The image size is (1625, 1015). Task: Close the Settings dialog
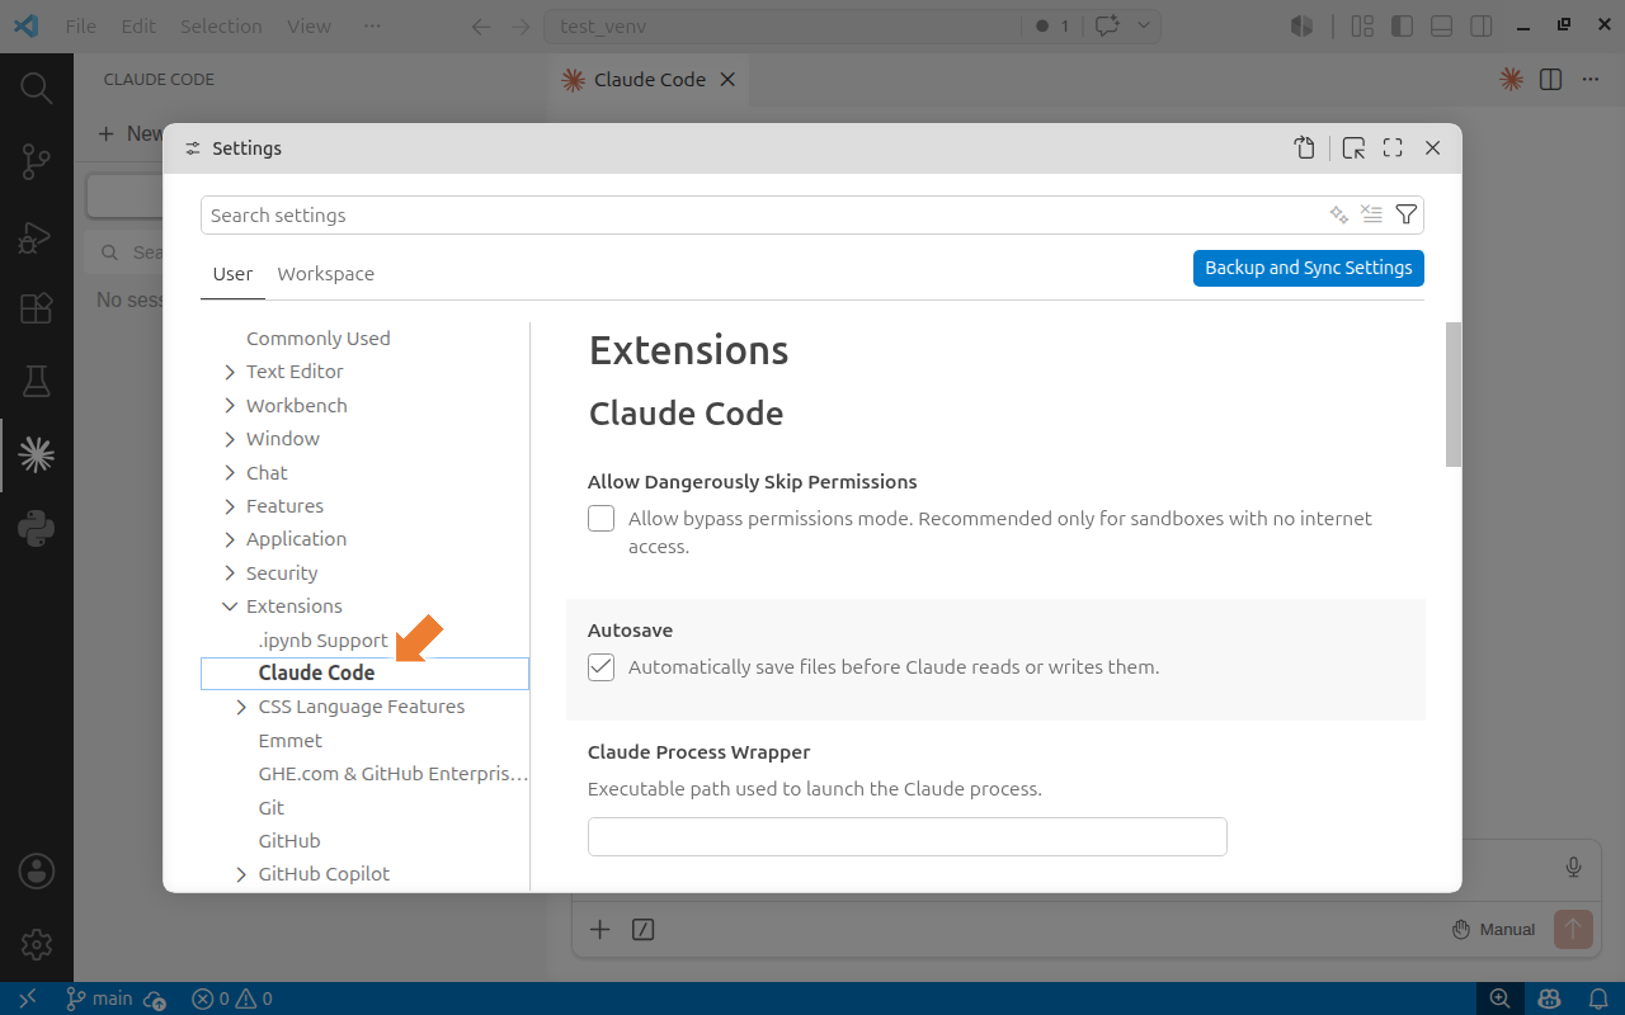(x=1433, y=148)
